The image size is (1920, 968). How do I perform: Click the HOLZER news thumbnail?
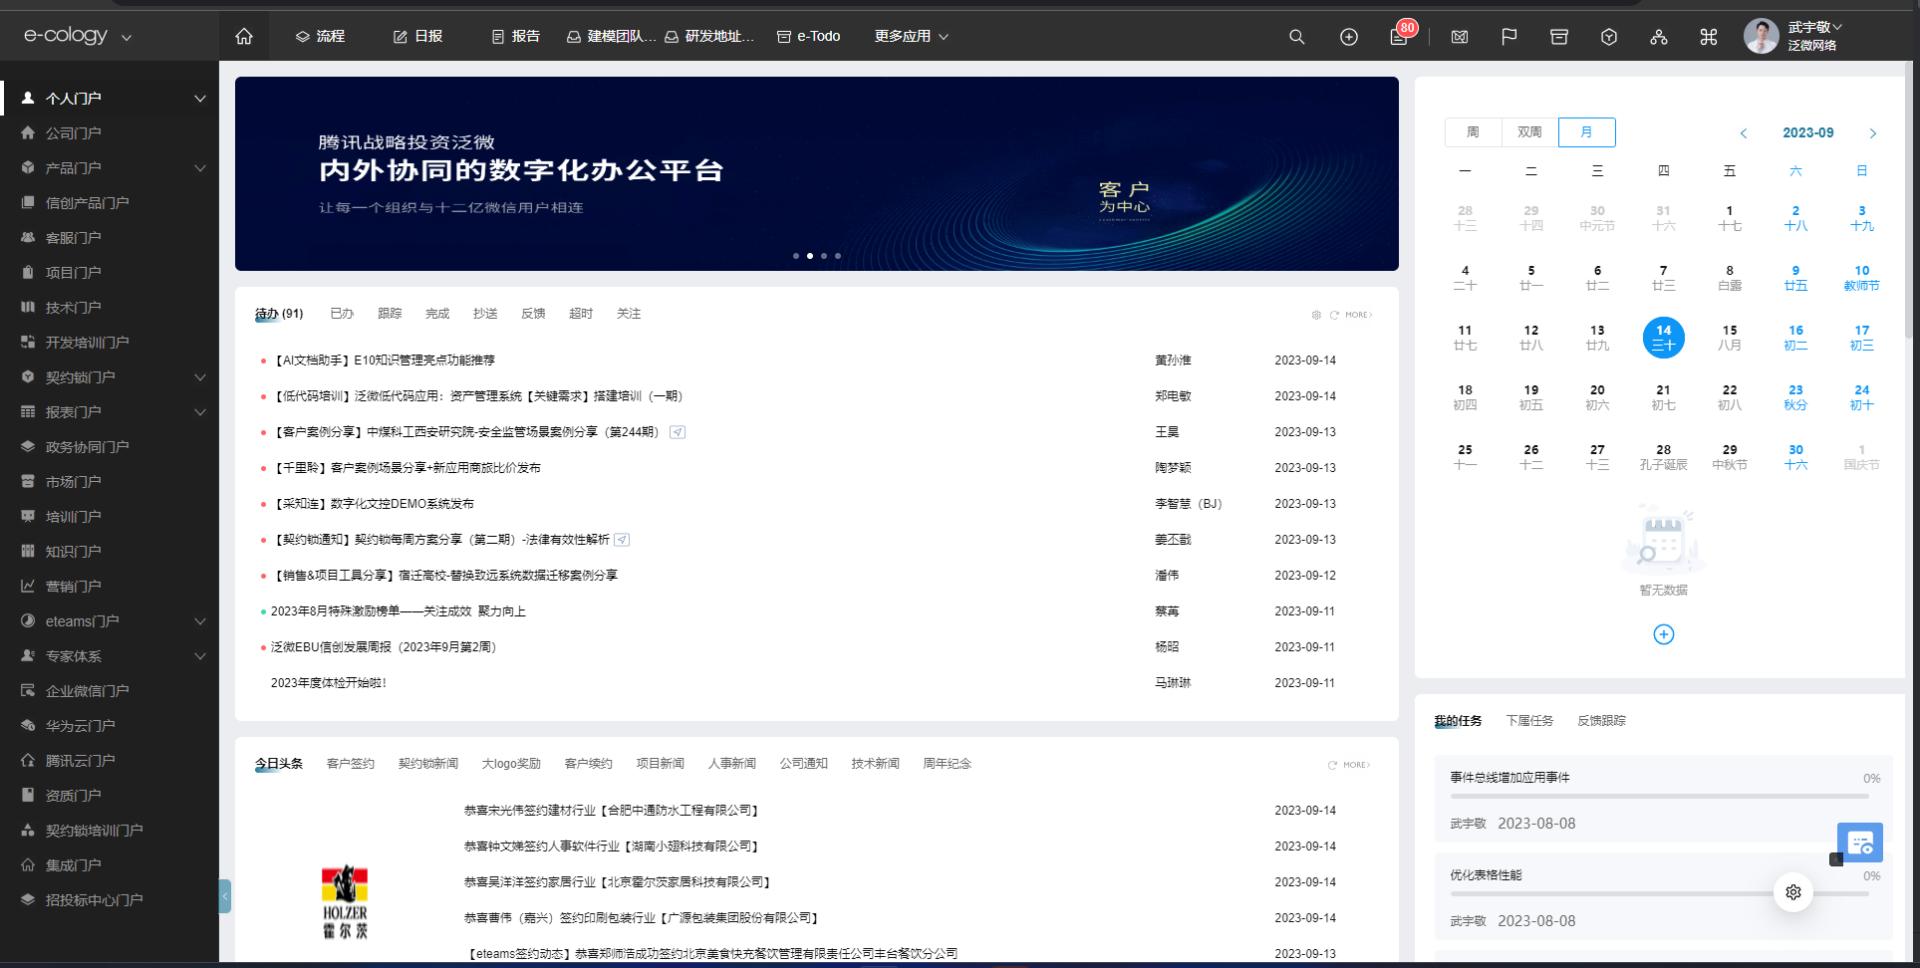345,901
